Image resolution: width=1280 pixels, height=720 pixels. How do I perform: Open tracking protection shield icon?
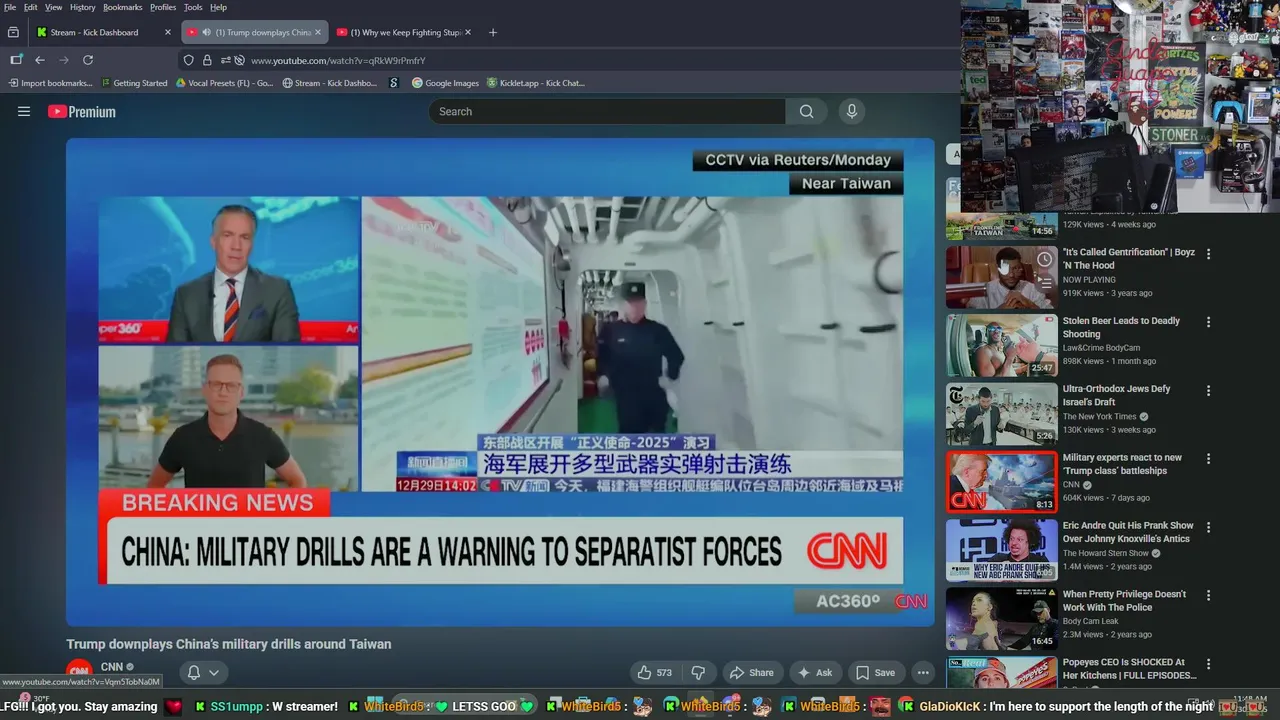click(189, 60)
